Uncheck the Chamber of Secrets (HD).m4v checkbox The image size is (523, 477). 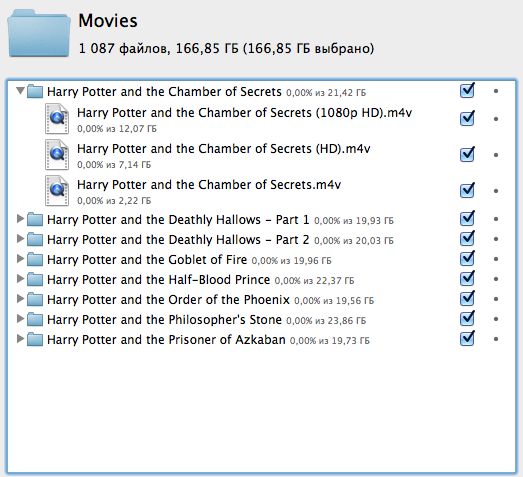click(467, 154)
